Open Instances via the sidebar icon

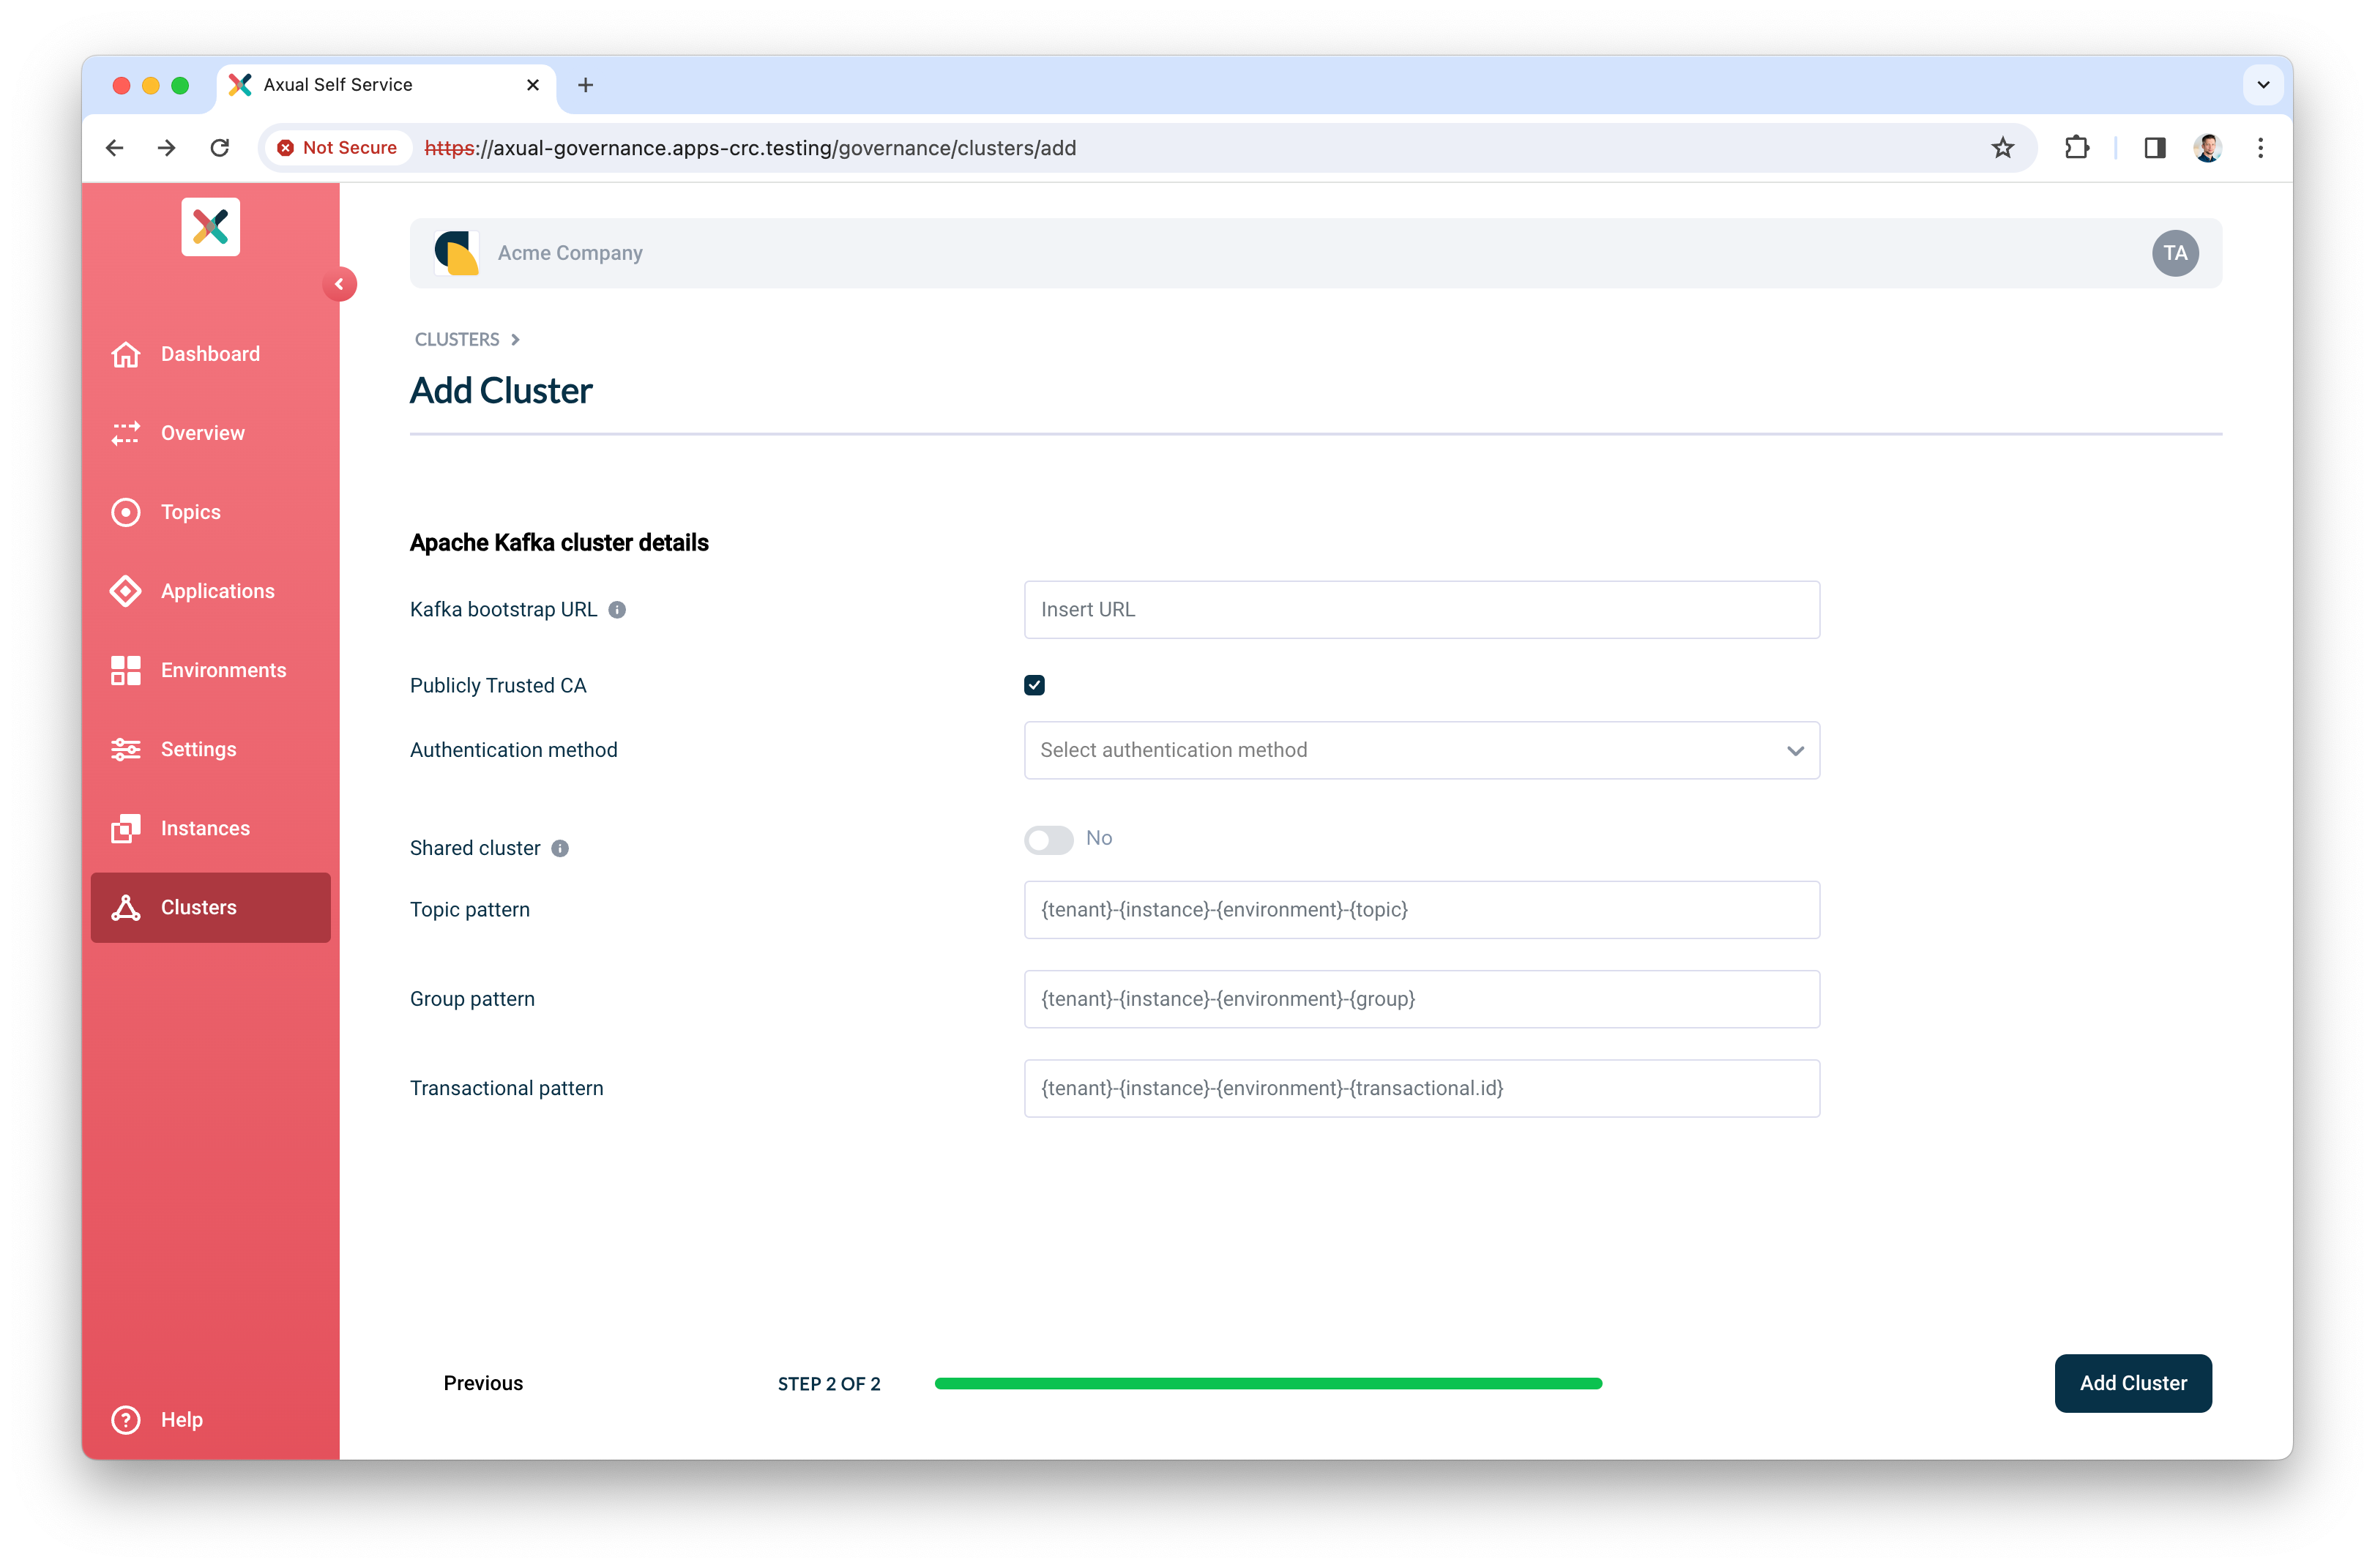(126, 828)
